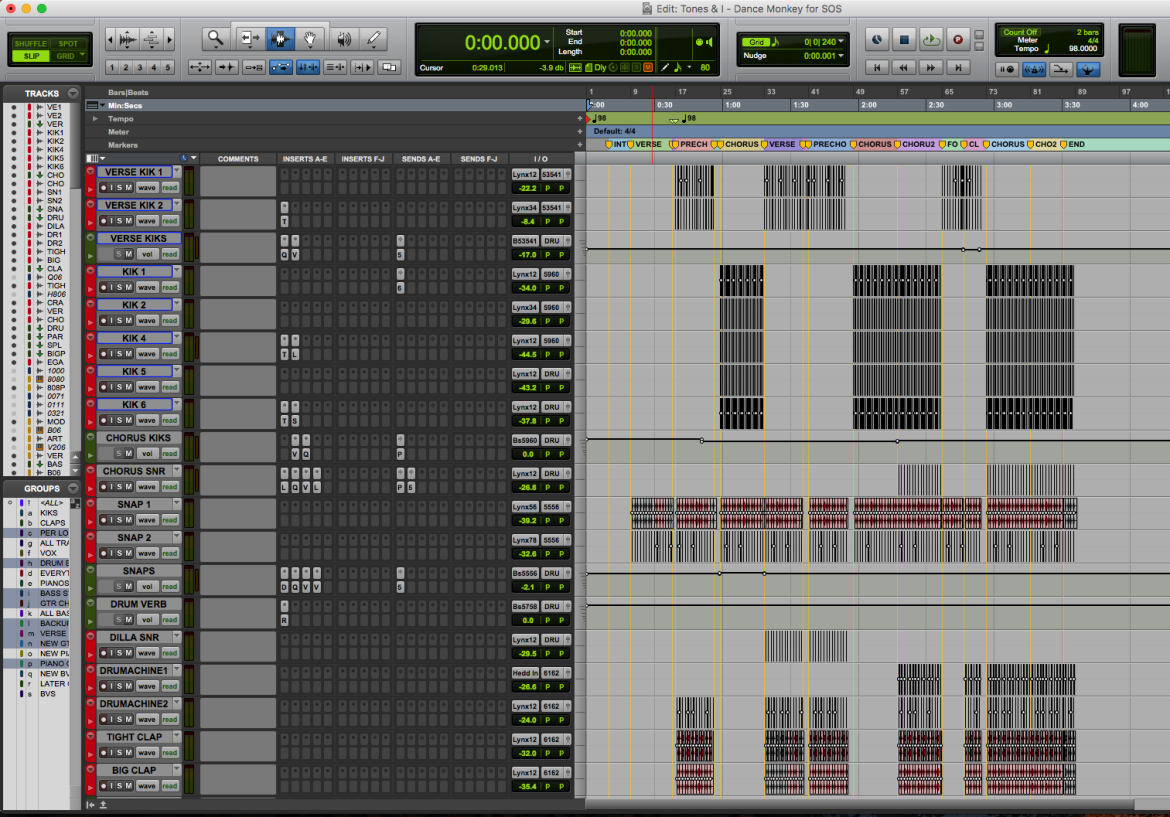Click Return to Zero transport button
The image size is (1170, 817).
pos(878,68)
